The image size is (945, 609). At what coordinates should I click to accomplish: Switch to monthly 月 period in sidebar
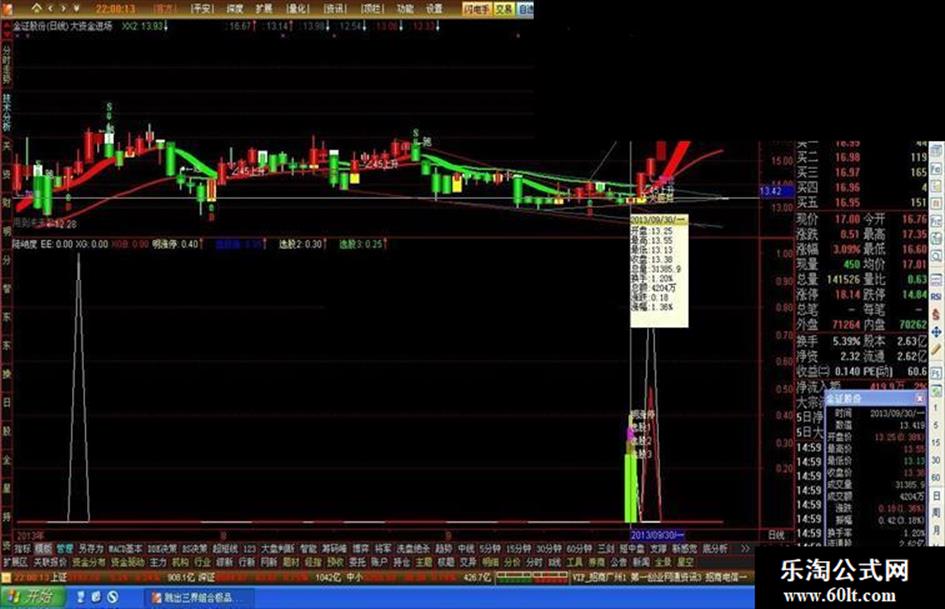pyautogui.click(x=936, y=530)
